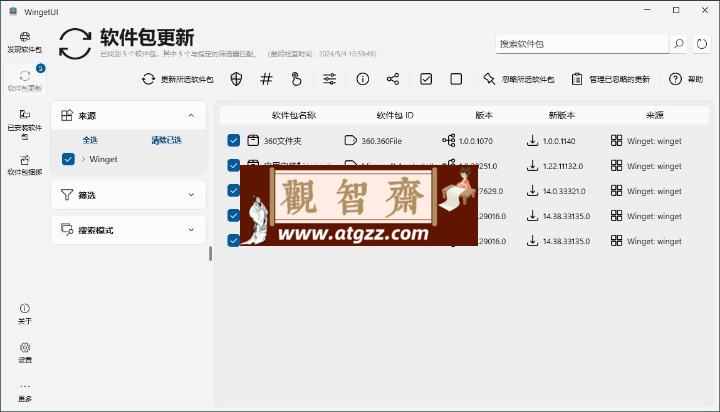Toggle checkbox in the 14.0.33321.0 row
This screenshot has height=412, width=720.
[234, 190]
